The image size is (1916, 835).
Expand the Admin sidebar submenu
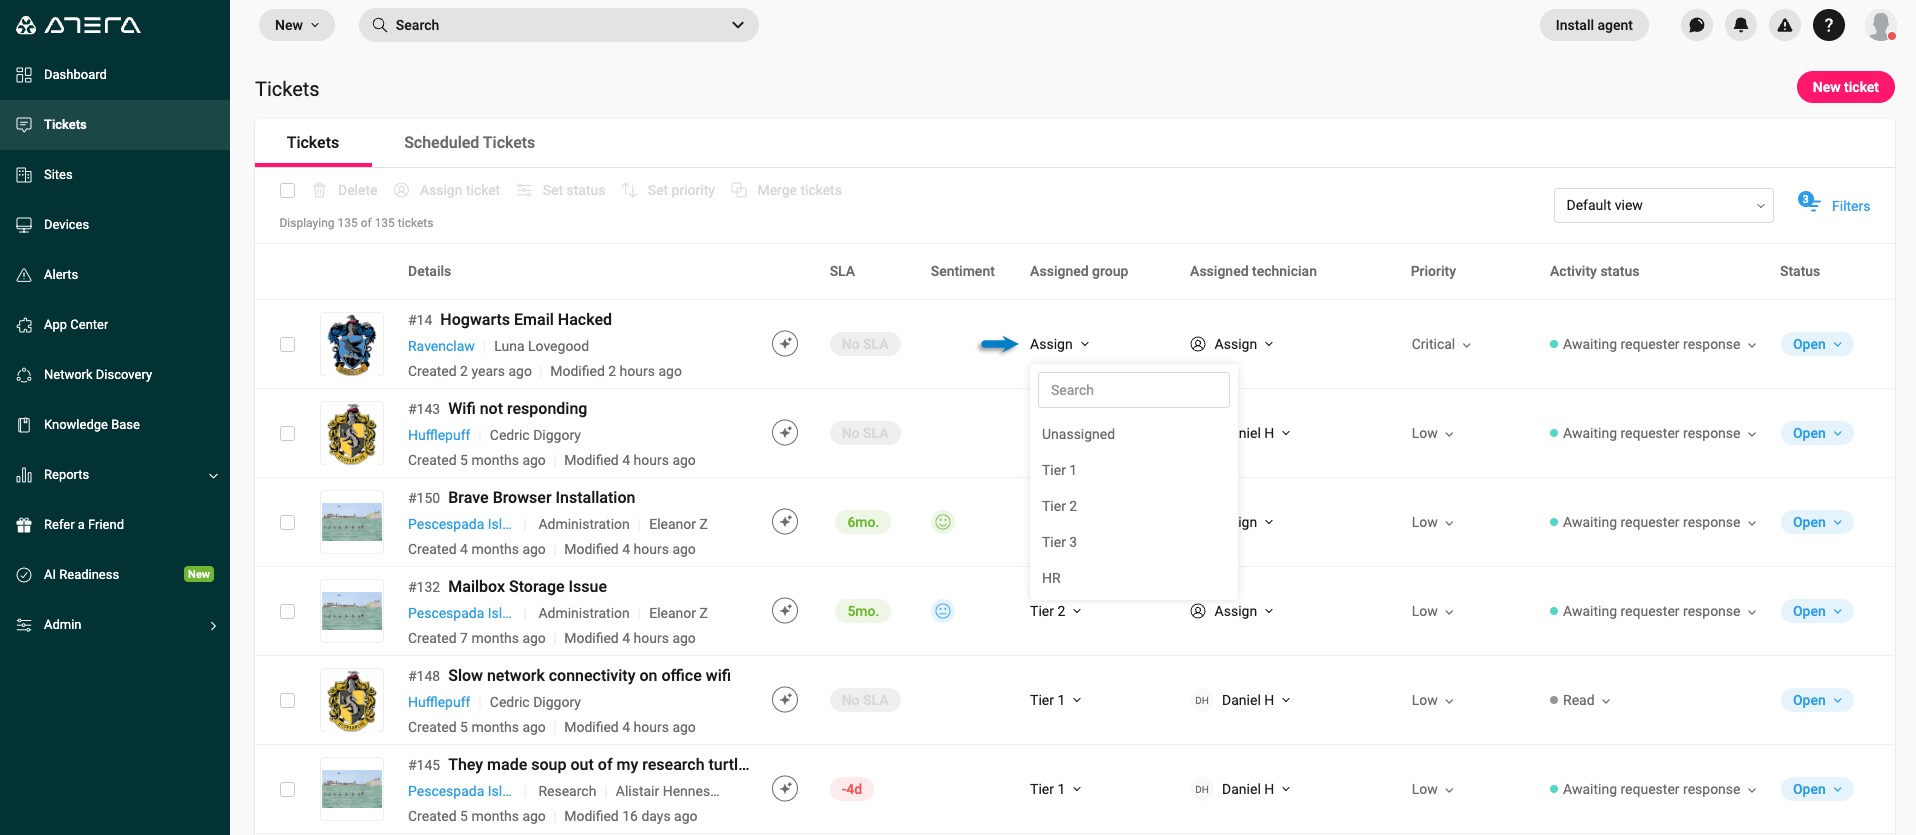pyautogui.click(x=115, y=625)
